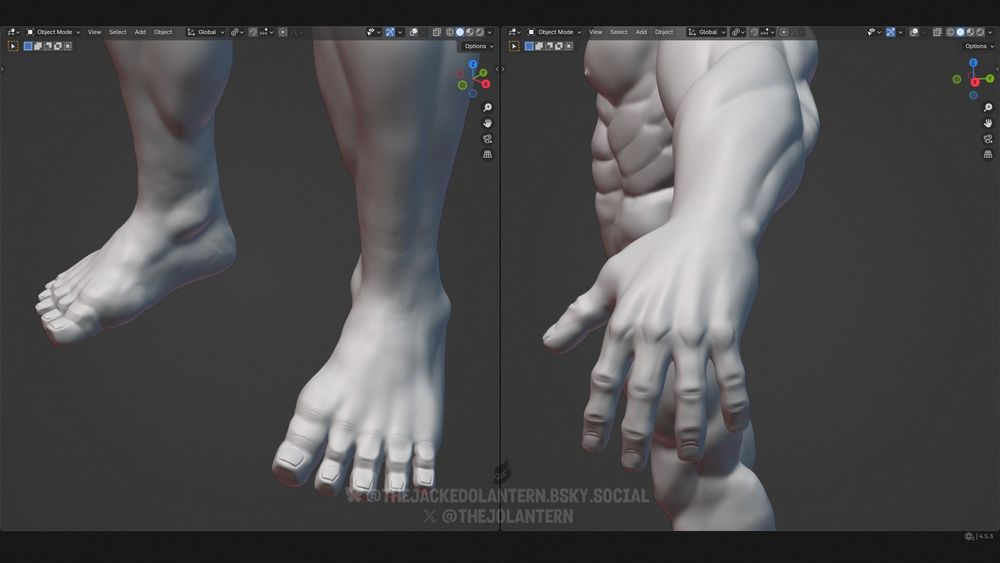Screen dimensions: 1000x563
Task: Toggle proportional editing in left viewport
Action: click(283, 32)
